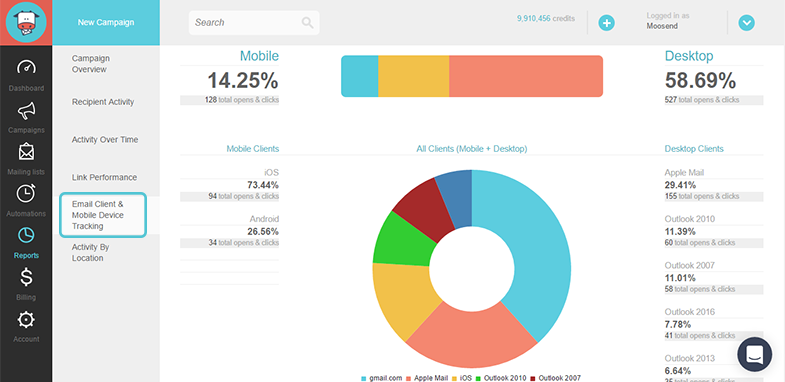Click the plus icon to add credits
Viewport: 785px width, 382px height.
(606, 23)
